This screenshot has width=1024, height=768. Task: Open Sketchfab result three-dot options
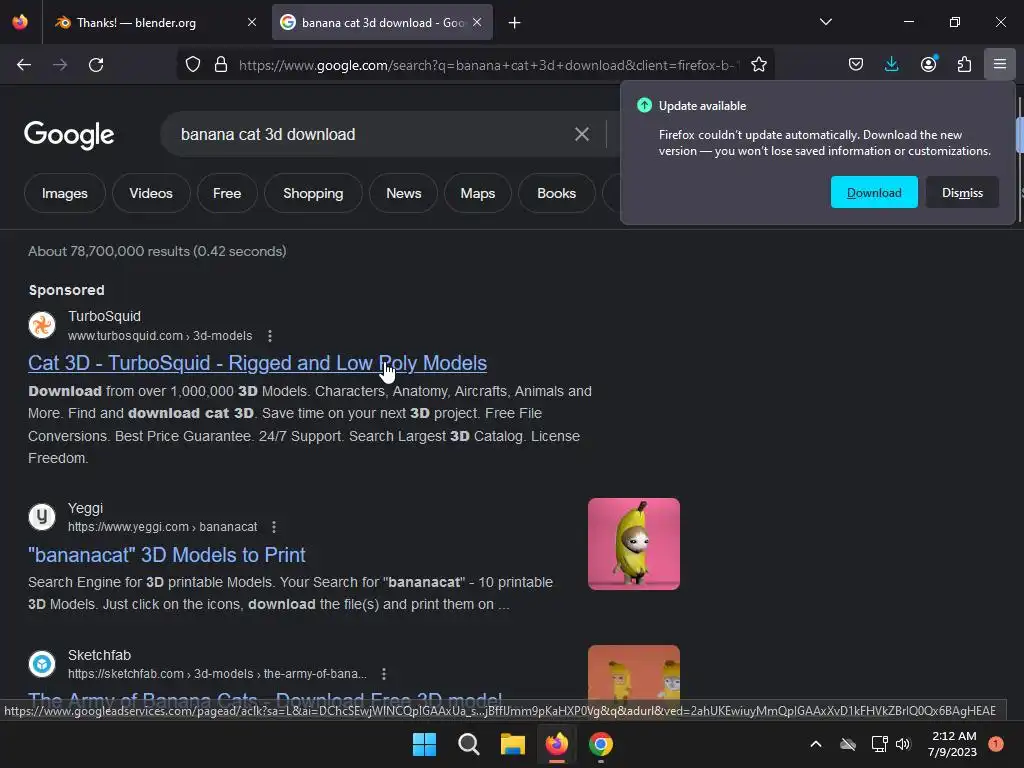click(x=383, y=674)
